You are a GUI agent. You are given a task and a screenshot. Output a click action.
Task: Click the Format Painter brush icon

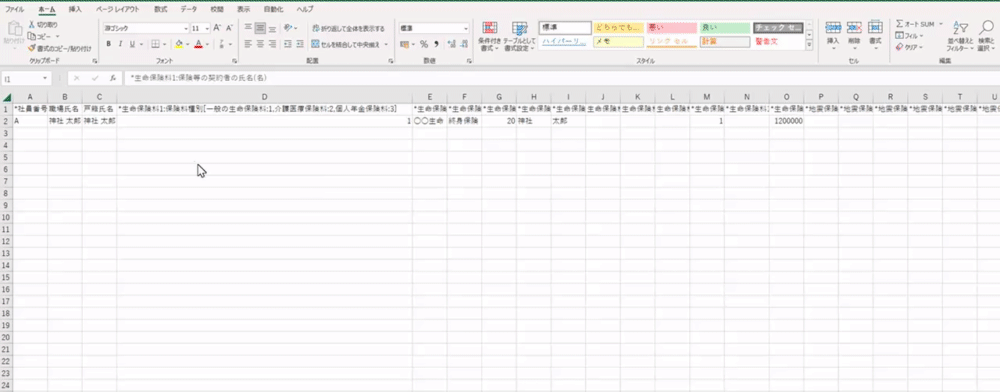tap(32, 48)
